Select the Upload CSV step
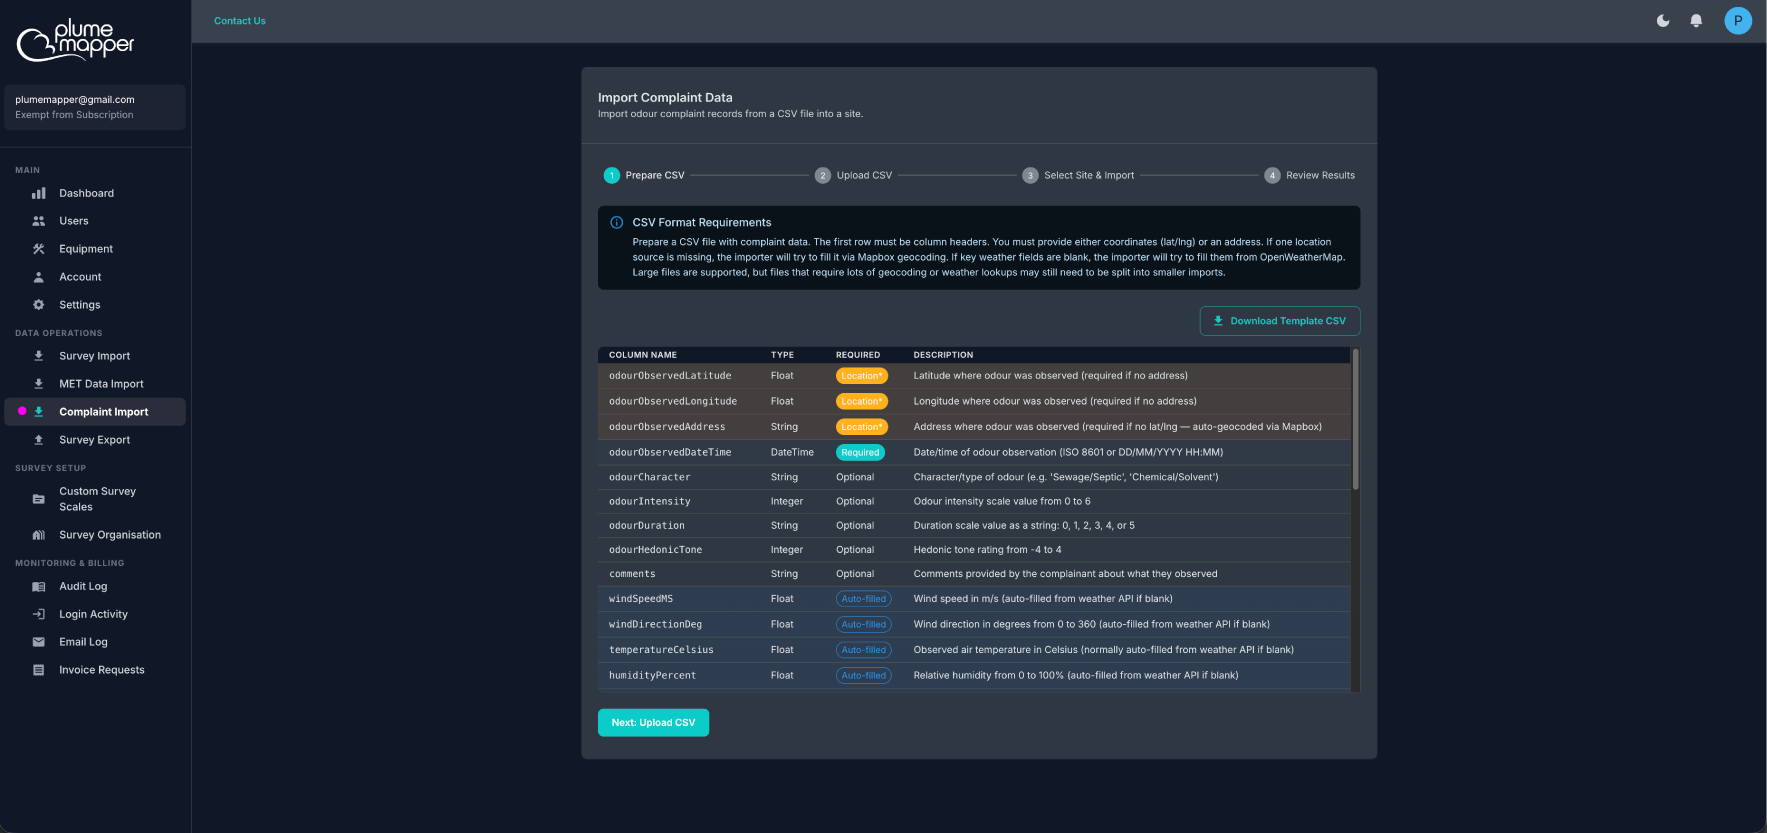Viewport: 1767px width, 833px height. 853,175
